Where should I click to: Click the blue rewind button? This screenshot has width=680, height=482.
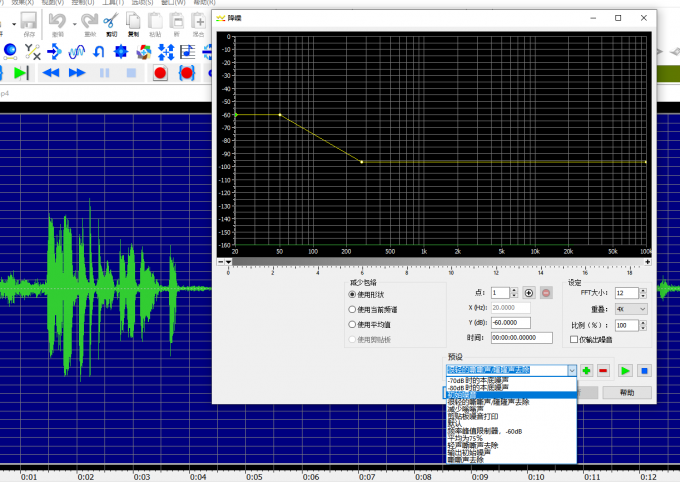point(51,73)
